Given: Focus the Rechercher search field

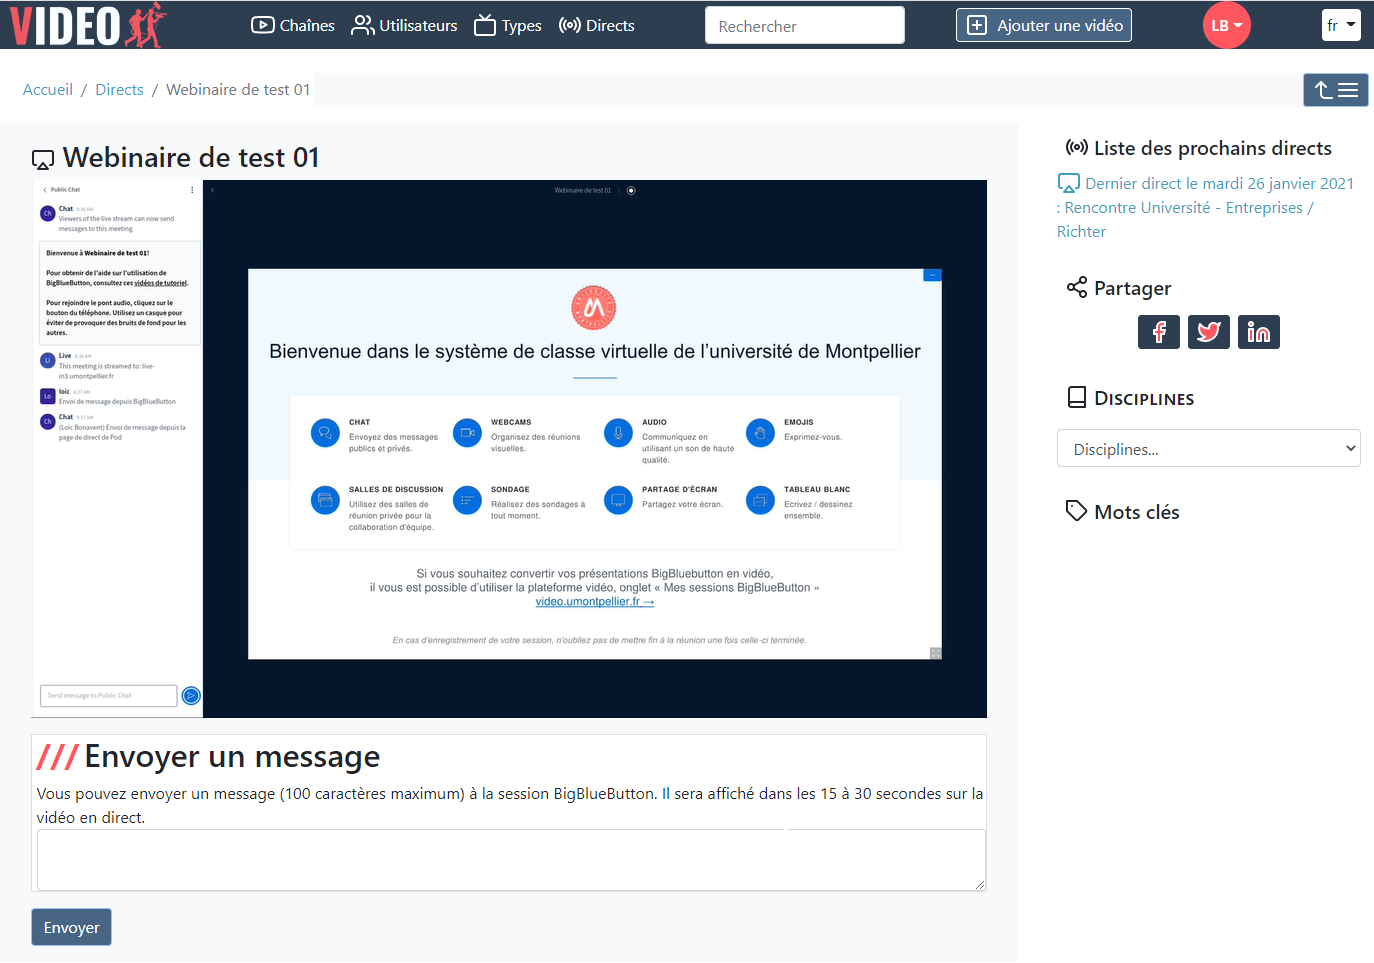Looking at the screenshot, I should (804, 26).
